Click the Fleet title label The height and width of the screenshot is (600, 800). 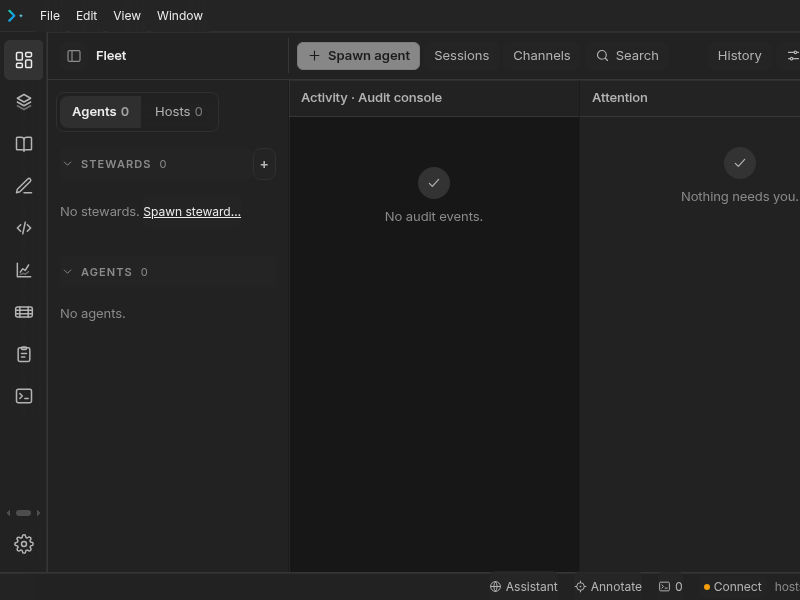pyautogui.click(x=111, y=56)
